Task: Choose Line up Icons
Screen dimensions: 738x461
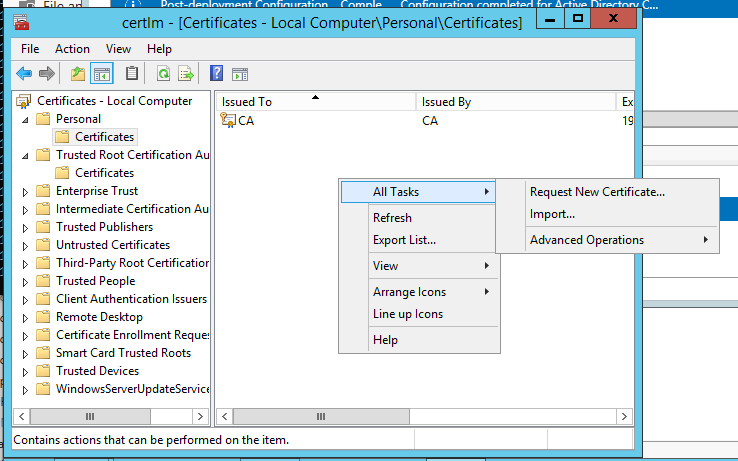Action: [x=408, y=314]
